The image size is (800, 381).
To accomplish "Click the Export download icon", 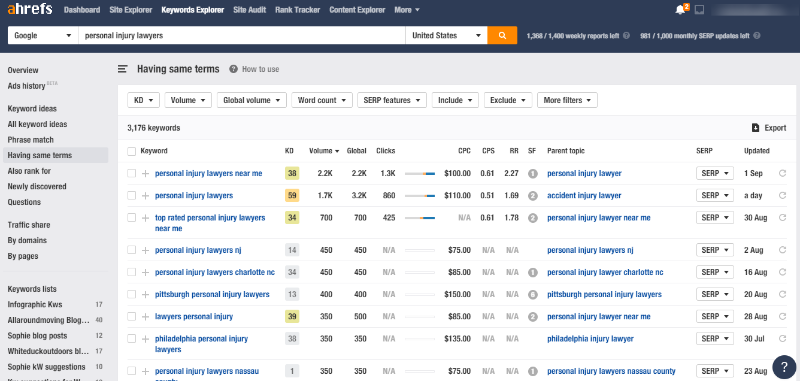I will coord(756,128).
